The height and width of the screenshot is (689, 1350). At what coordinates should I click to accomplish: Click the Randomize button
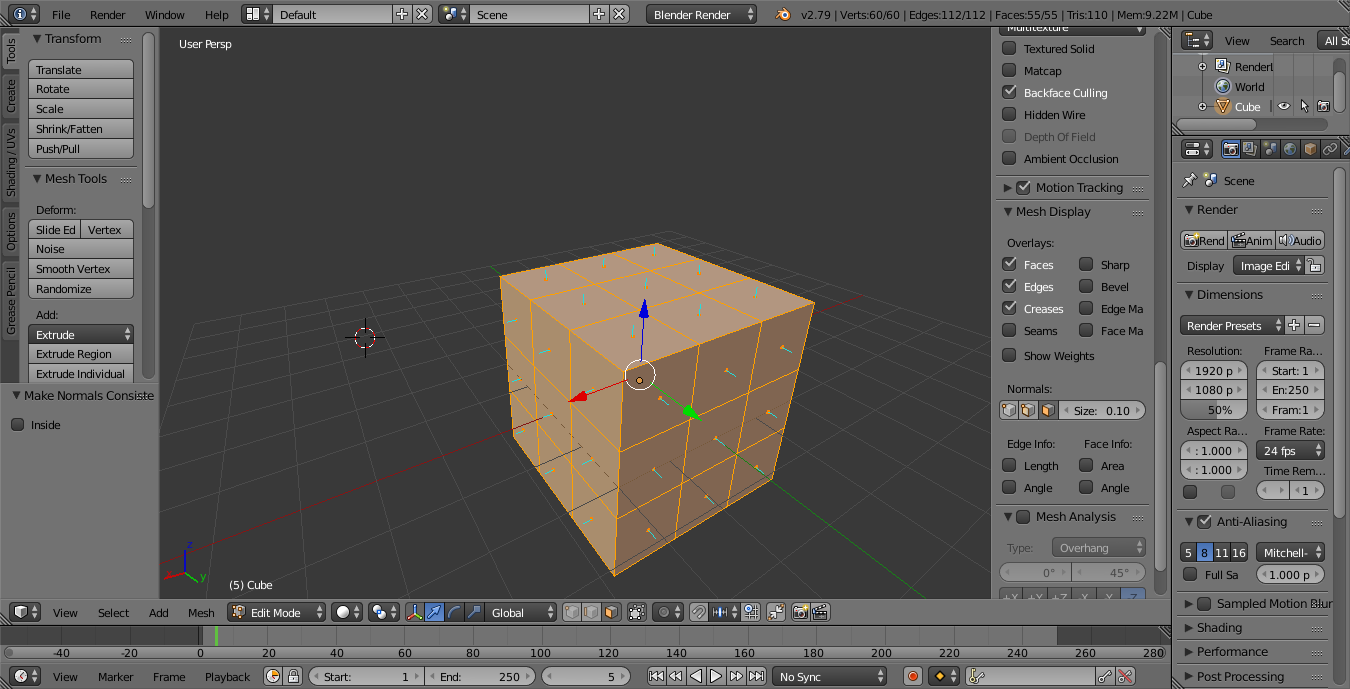(81, 289)
